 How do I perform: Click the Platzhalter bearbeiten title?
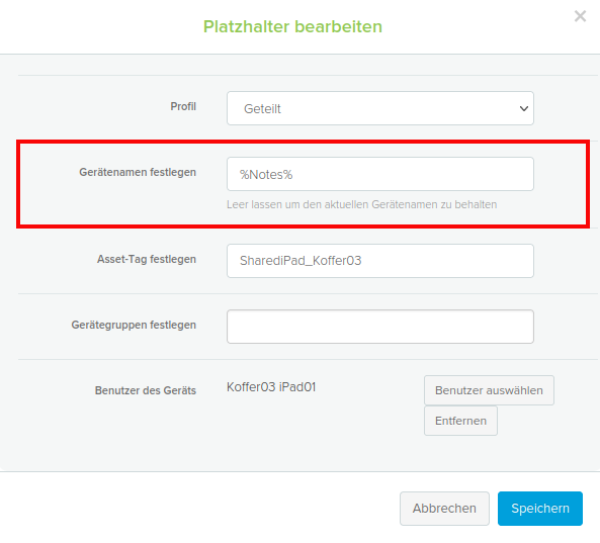(293, 27)
